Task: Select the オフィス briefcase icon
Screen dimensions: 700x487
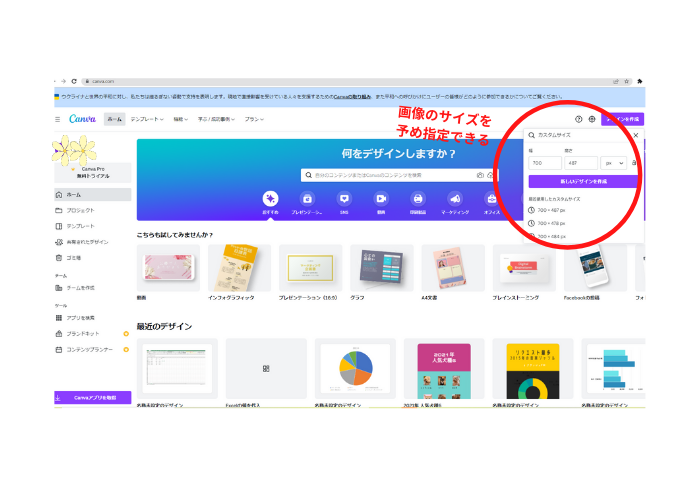Action: [492, 199]
